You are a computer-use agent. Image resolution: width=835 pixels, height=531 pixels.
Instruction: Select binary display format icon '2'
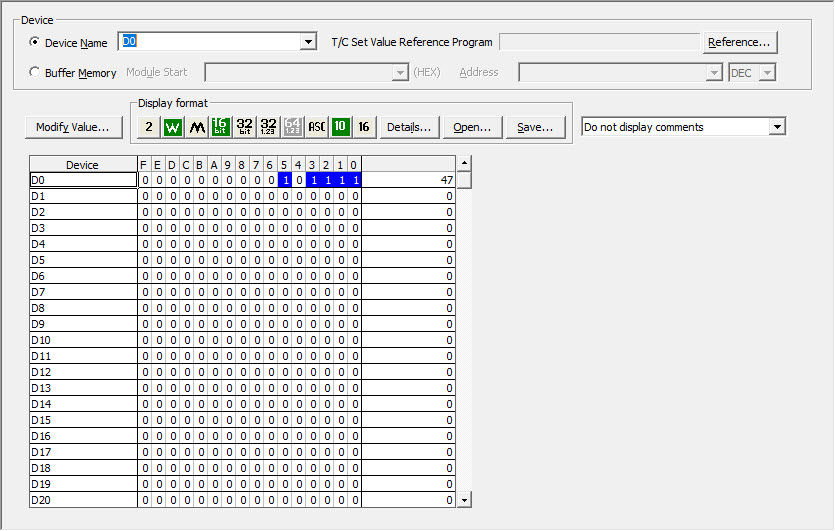pos(149,127)
